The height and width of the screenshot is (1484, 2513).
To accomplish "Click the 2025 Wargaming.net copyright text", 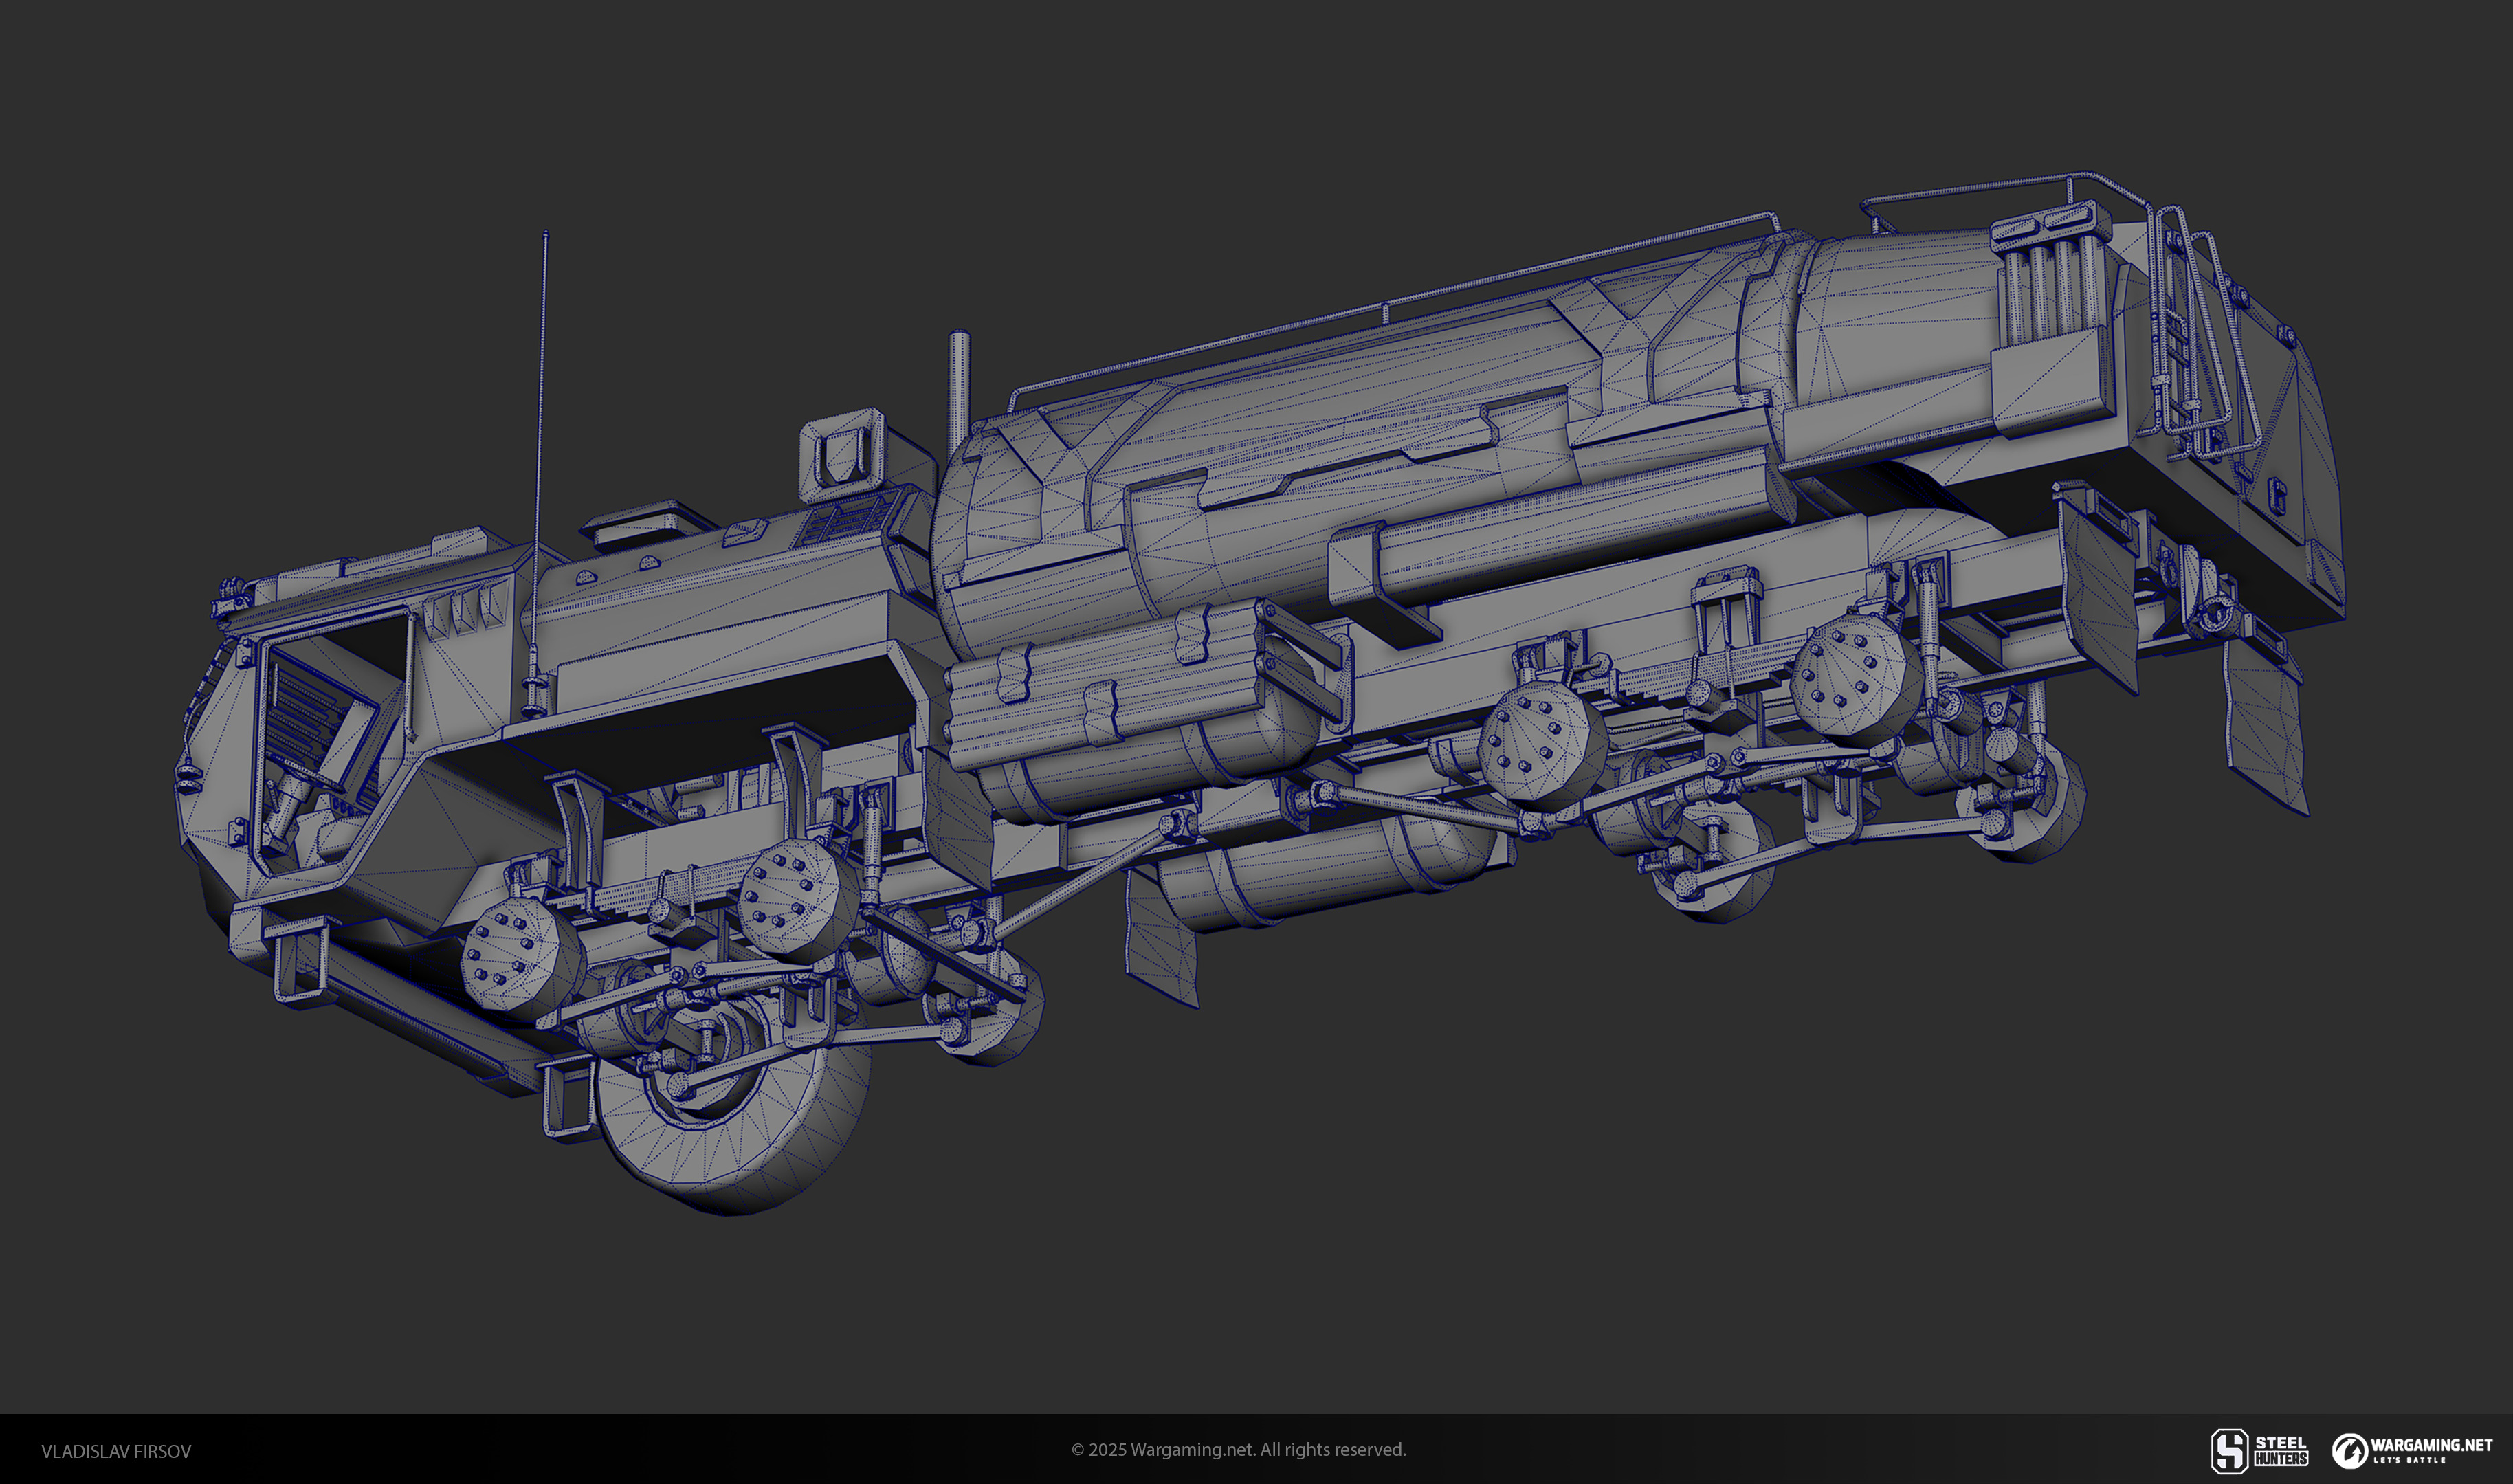I will 1238,1450.
